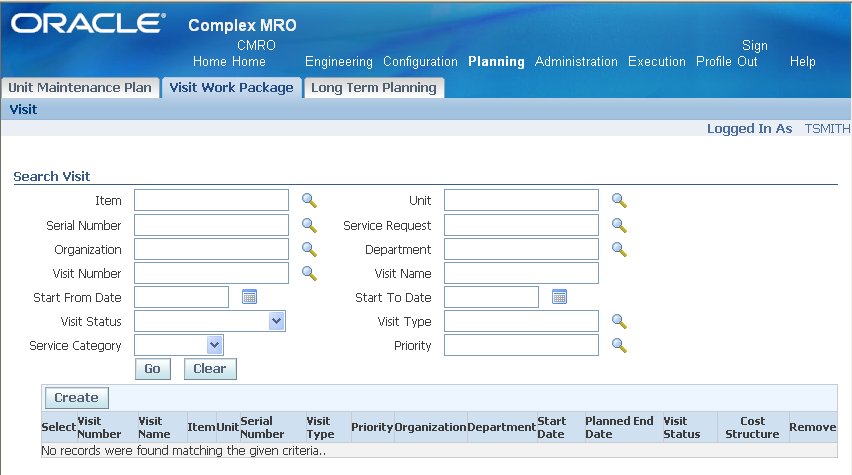The width and height of the screenshot is (852, 475).
Task: Open the Help link
Action: (803, 61)
